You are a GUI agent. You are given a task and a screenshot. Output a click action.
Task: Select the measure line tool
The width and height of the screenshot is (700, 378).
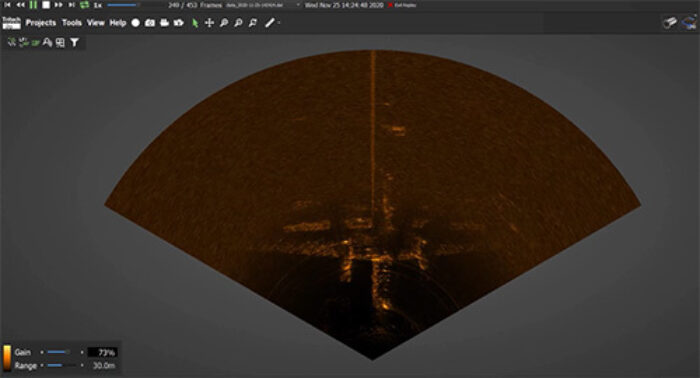pos(269,23)
